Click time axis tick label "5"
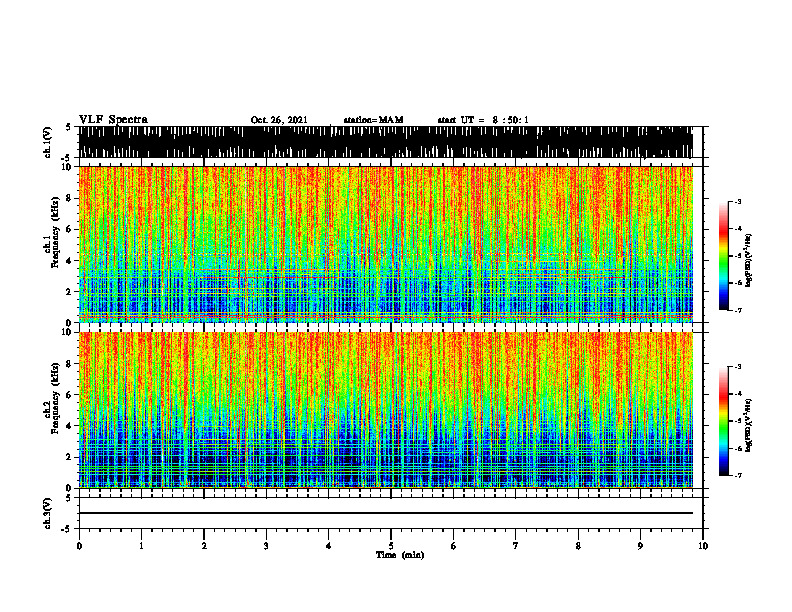 [391, 546]
